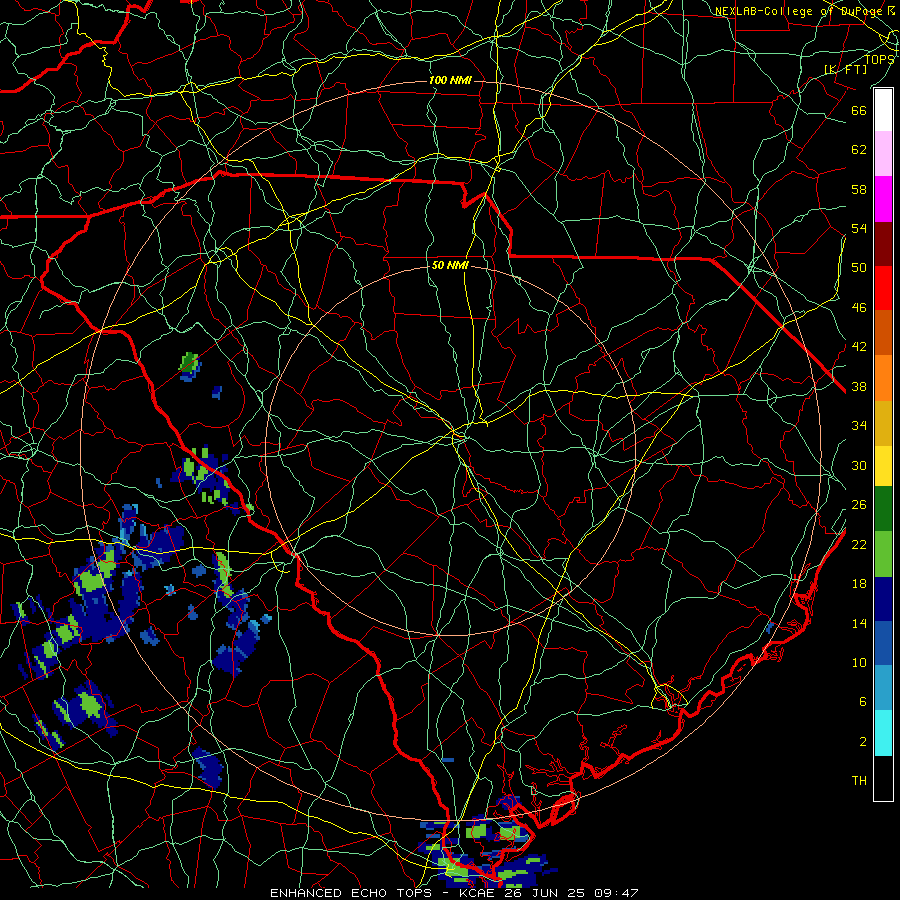
Task: Click the "26 JUN 25" date in caption
Action: coord(546,893)
